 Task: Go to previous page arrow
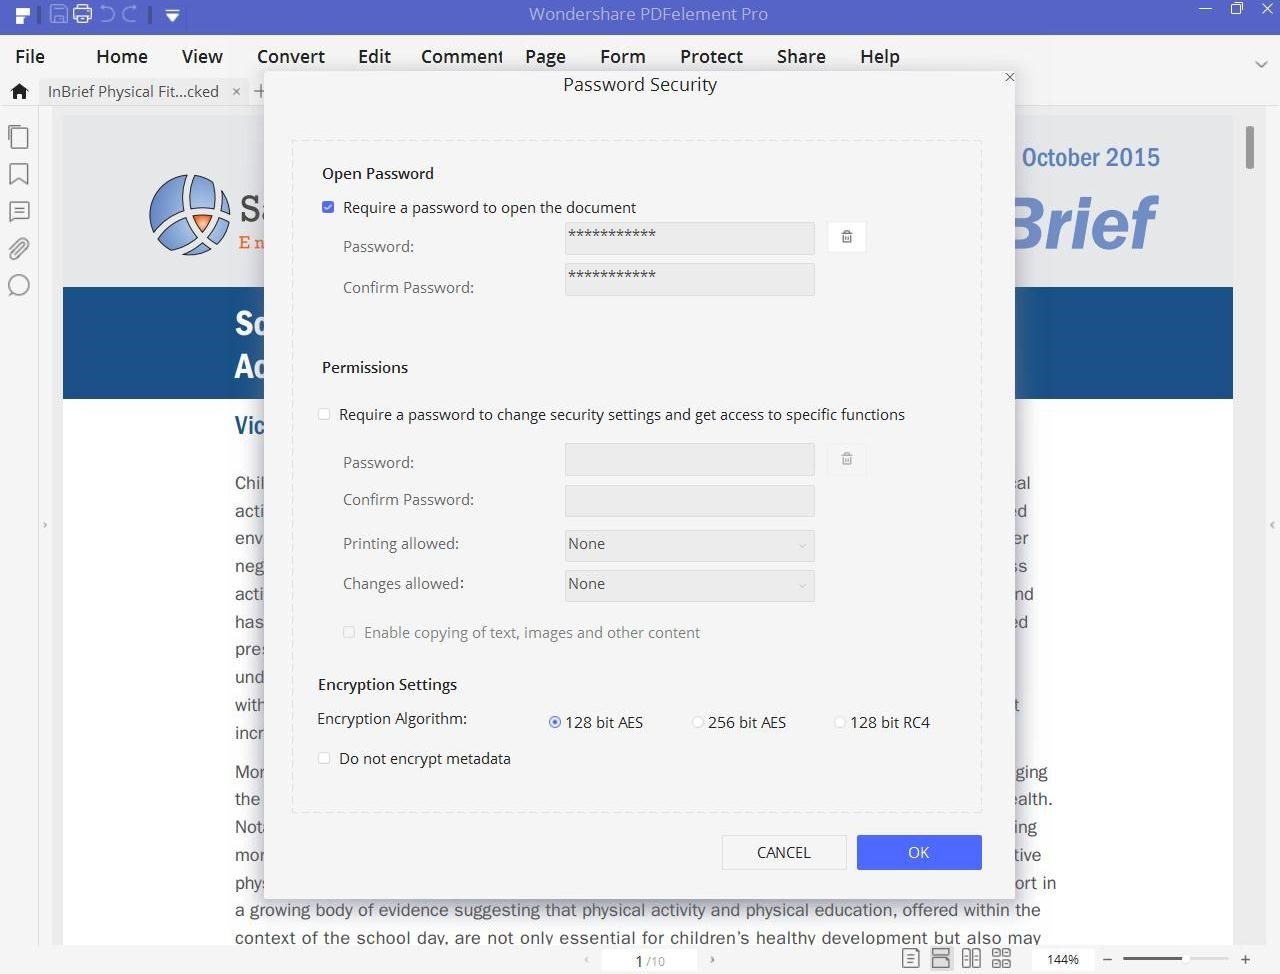pyautogui.click(x=586, y=960)
